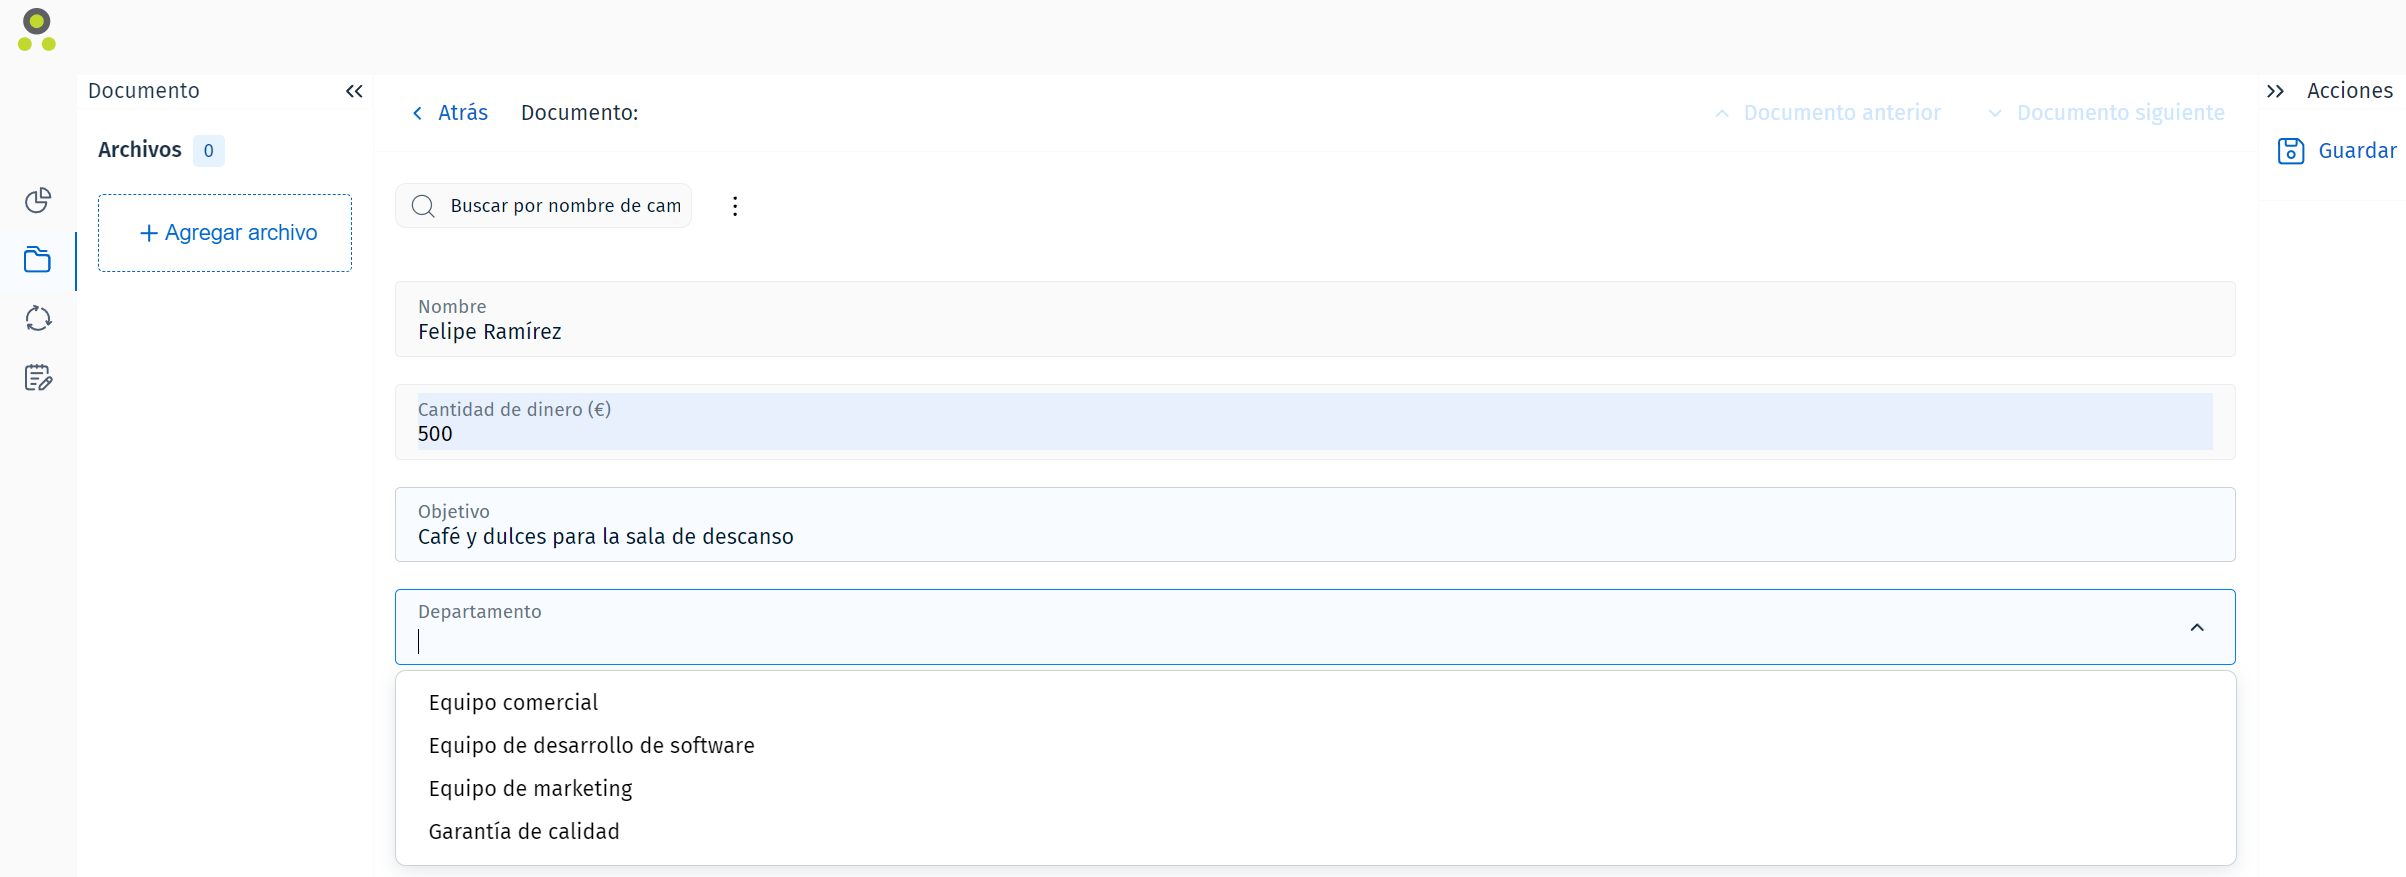Focus the Buscar por nombre de campo field
Image resolution: width=2406 pixels, height=877 pixels.
[543, 206]
